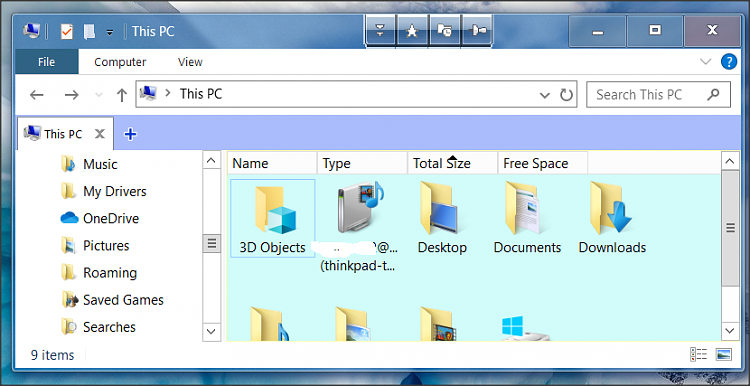This screenshot has width=750, height=386.
Task: Add a new tab with plus button
Action: 130,134
